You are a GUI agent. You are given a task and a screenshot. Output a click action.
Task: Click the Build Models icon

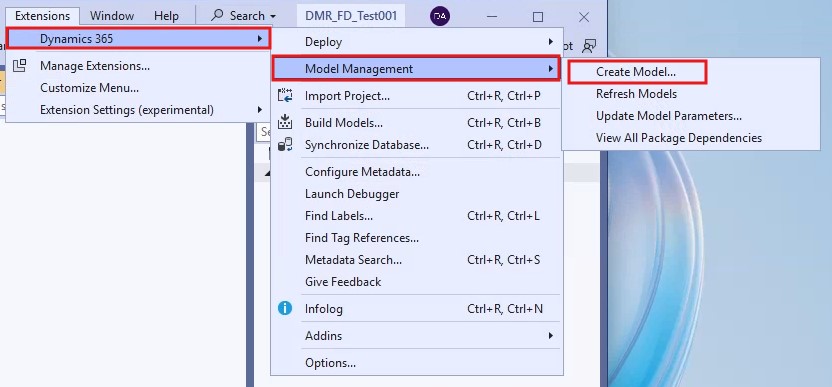click(285, 122)
